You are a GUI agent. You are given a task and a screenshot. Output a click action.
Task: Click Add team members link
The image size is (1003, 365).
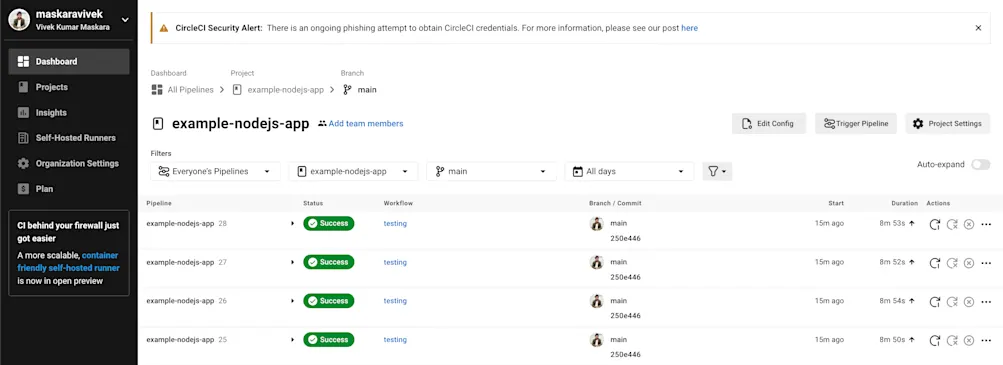(361, 123)
